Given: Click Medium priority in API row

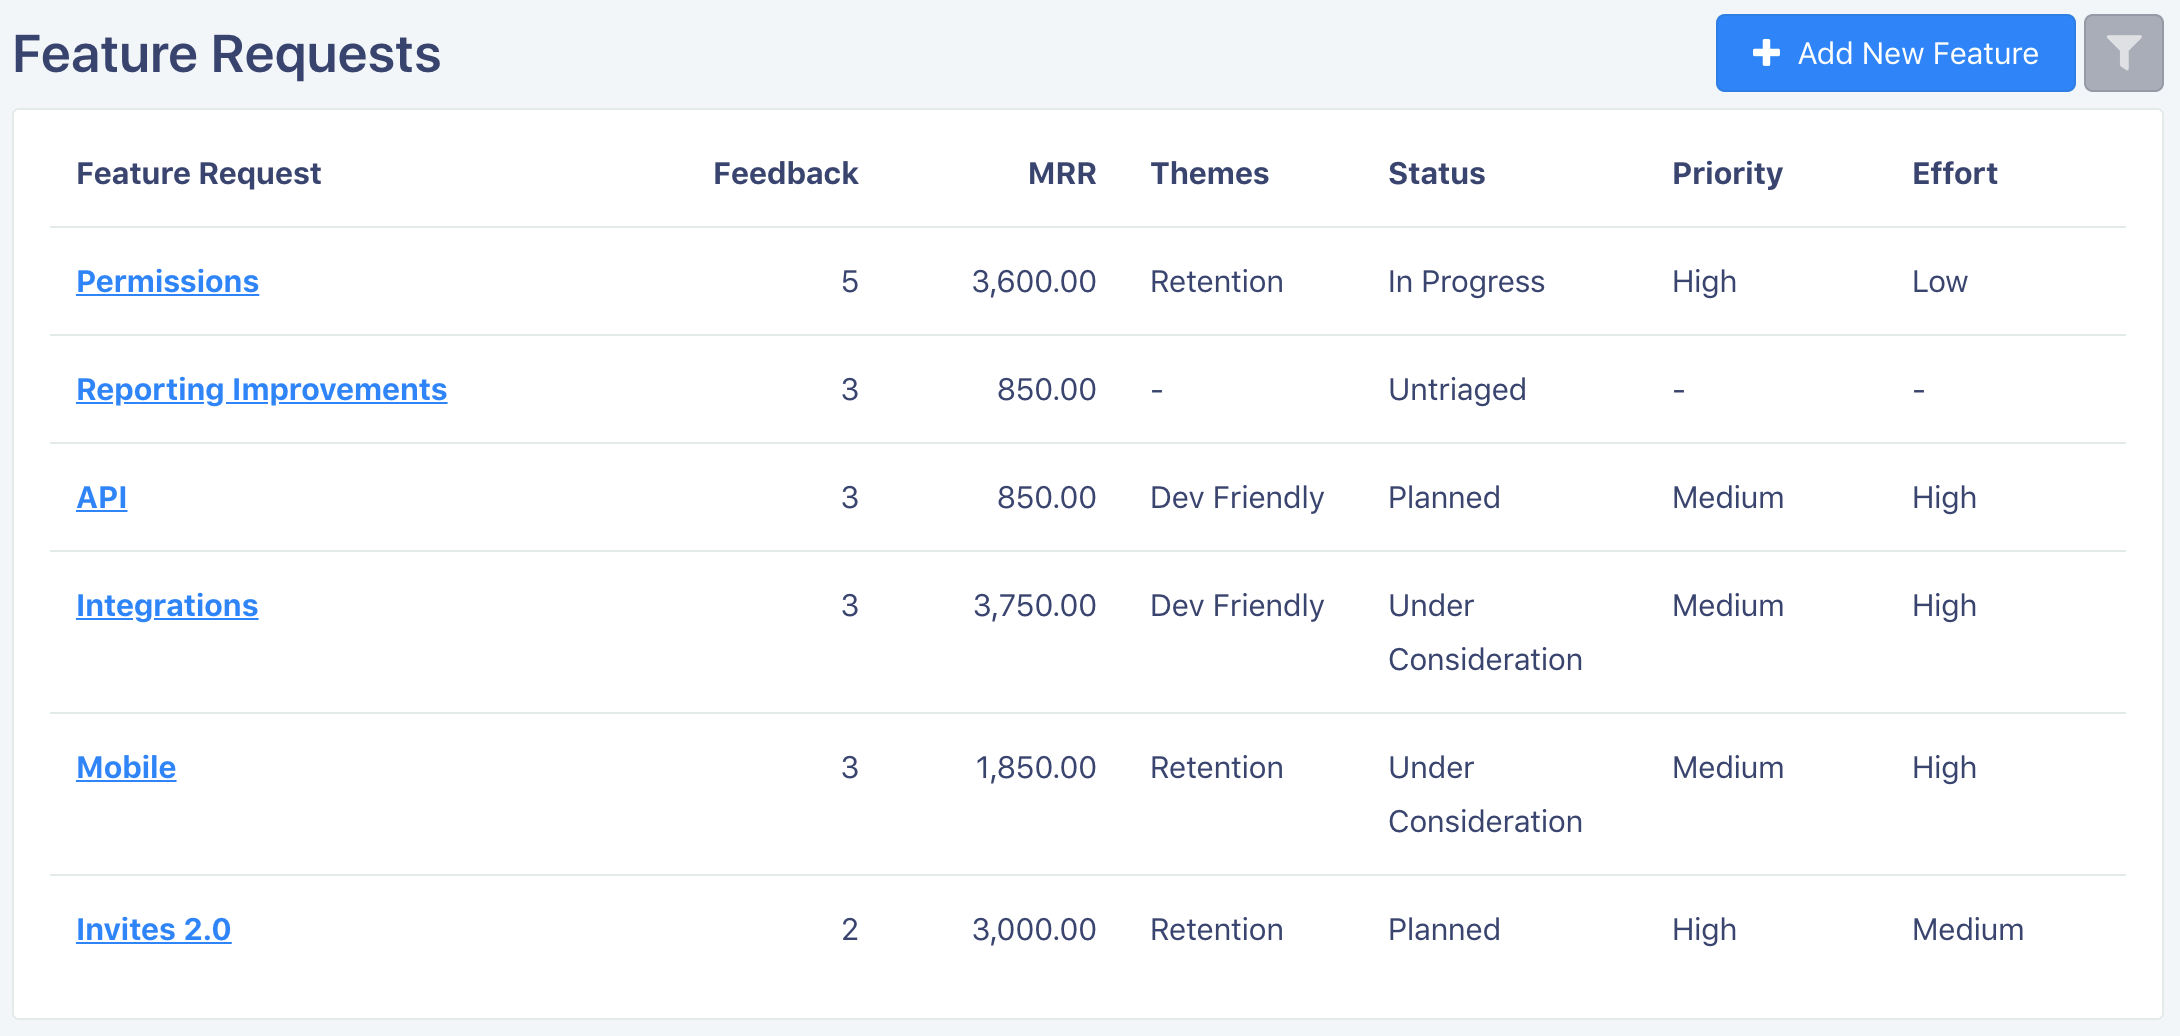Looking at the screenshot, I should (x=1728, y=498).
